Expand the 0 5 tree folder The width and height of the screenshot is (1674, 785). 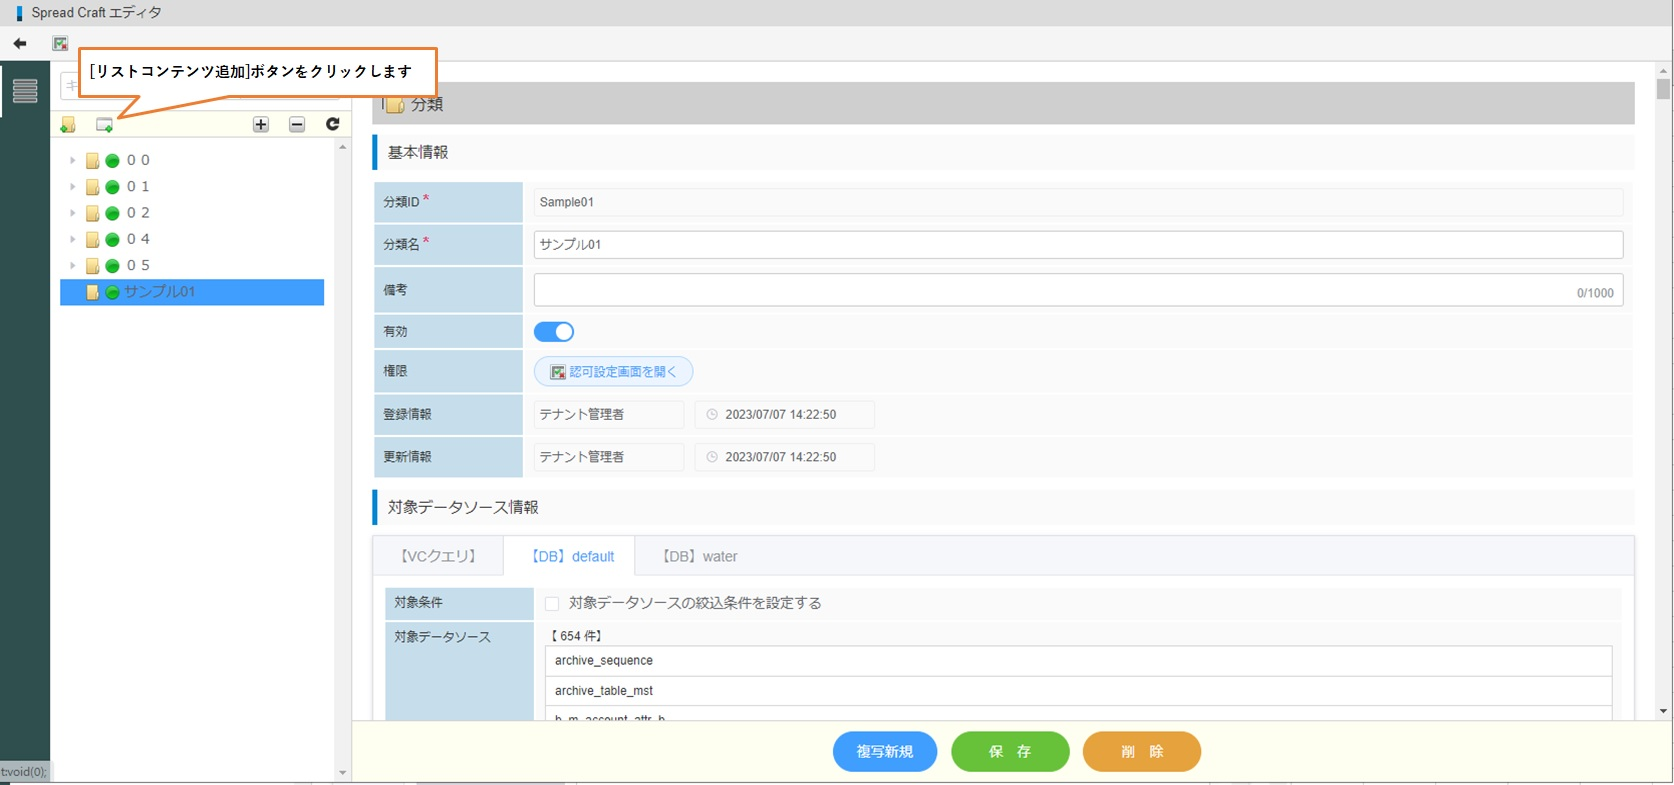pos(72,266)
